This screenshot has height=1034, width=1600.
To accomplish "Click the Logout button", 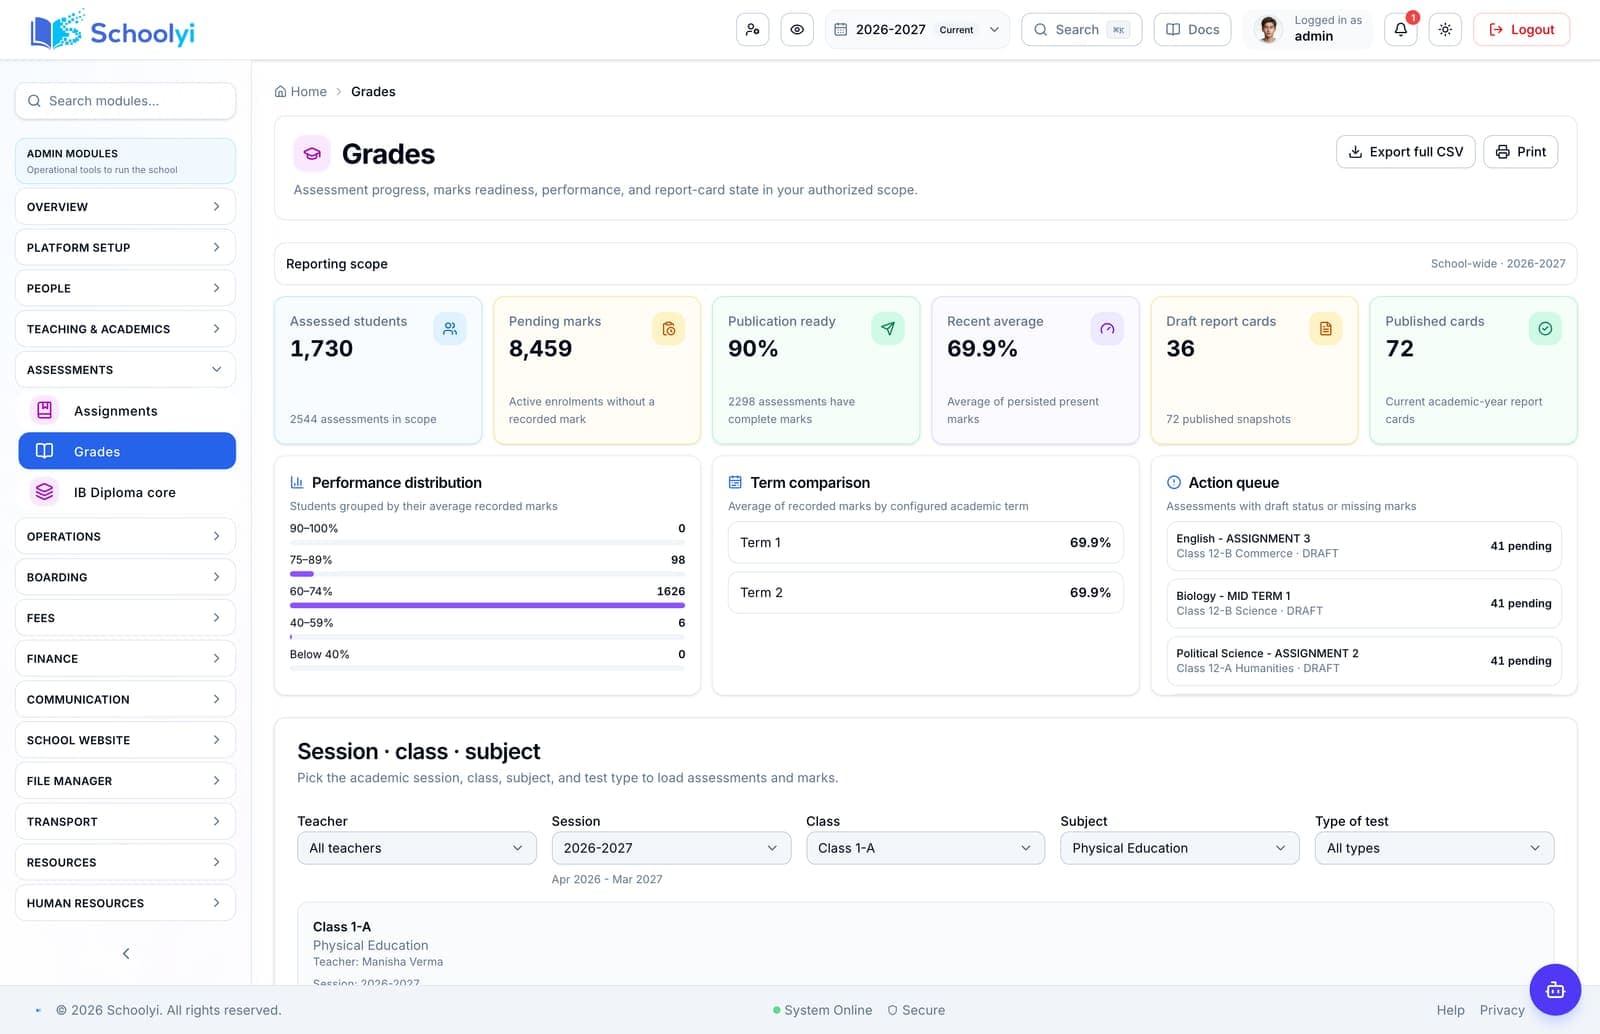I will (1521, 30).
